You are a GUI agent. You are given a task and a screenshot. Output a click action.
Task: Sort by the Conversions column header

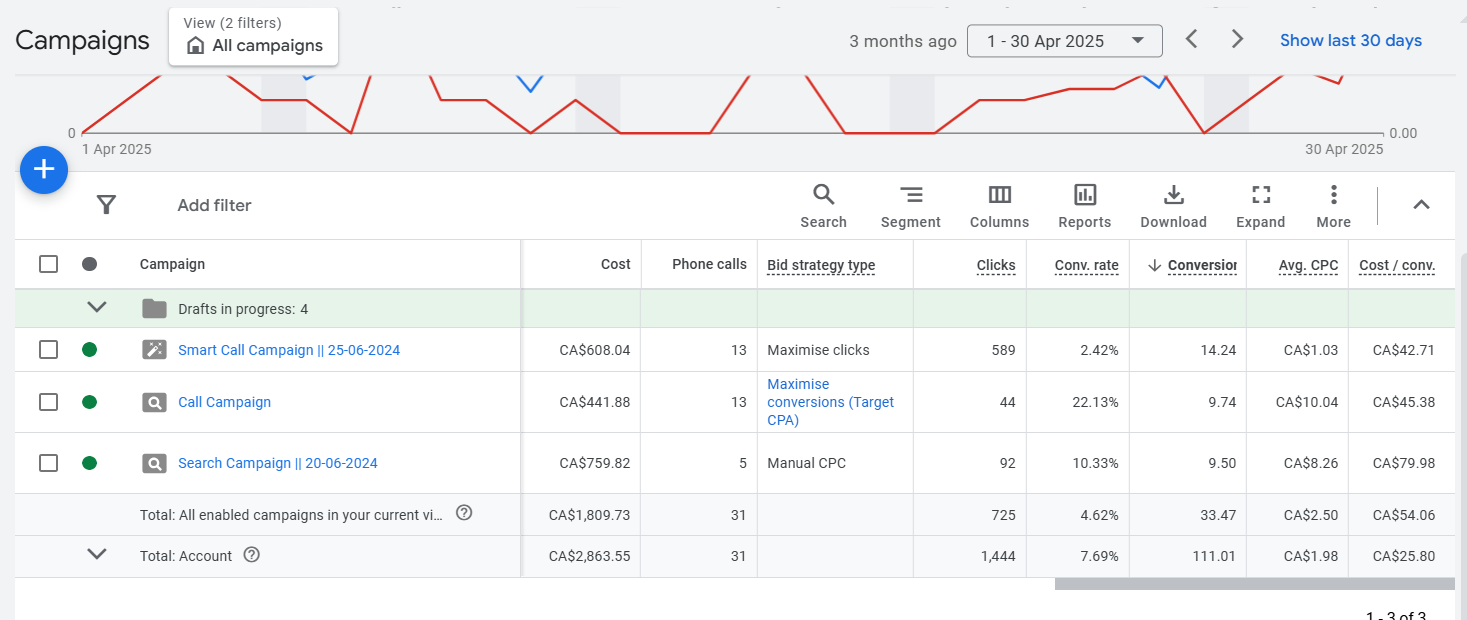point(1200,265)
